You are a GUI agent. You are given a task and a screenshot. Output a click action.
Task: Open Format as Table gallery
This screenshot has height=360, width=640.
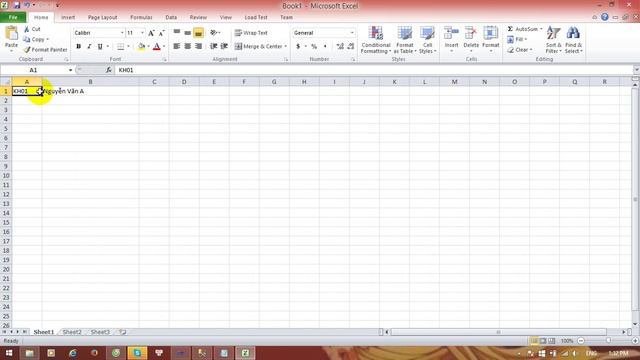pos(404,40)
